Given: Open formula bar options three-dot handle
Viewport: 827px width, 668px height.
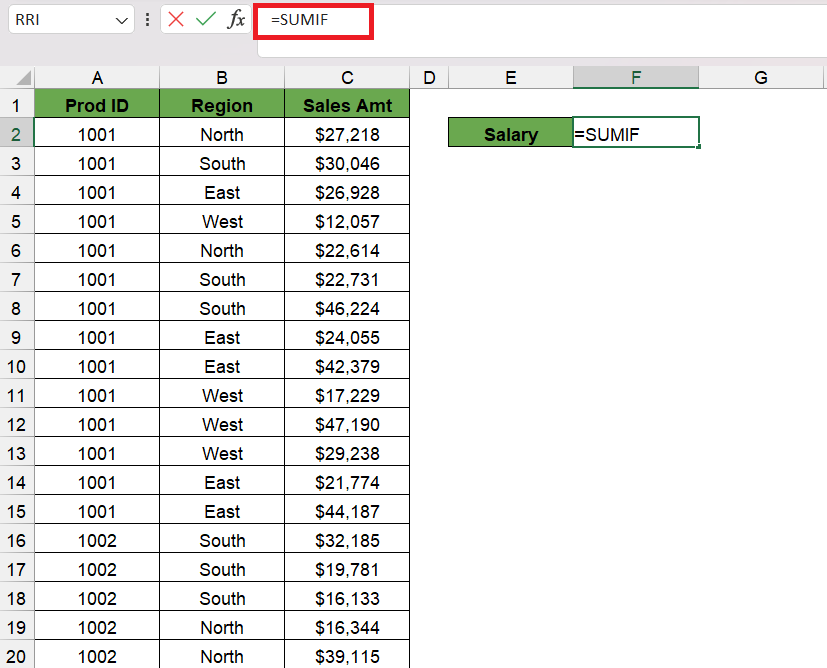Looking at the screenshot, I should coord(147,20).
